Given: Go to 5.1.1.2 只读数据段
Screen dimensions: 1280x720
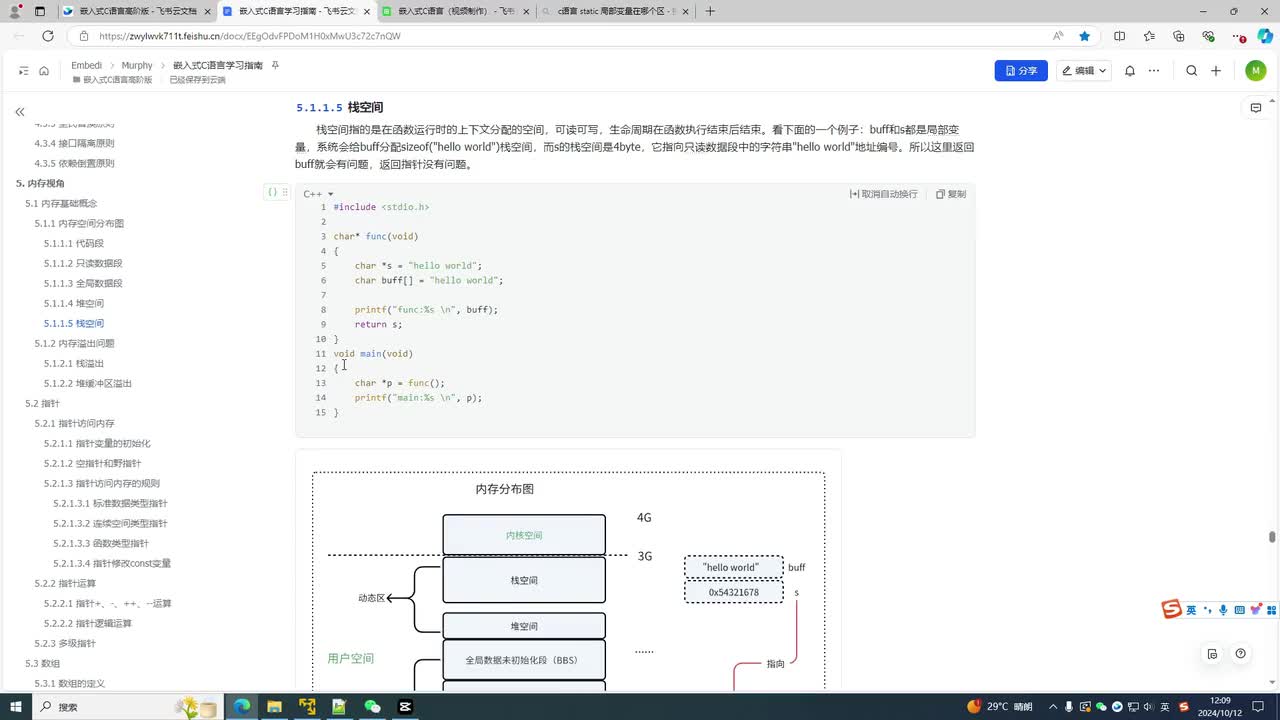Looking at the screenshot, I should [83, 263].
